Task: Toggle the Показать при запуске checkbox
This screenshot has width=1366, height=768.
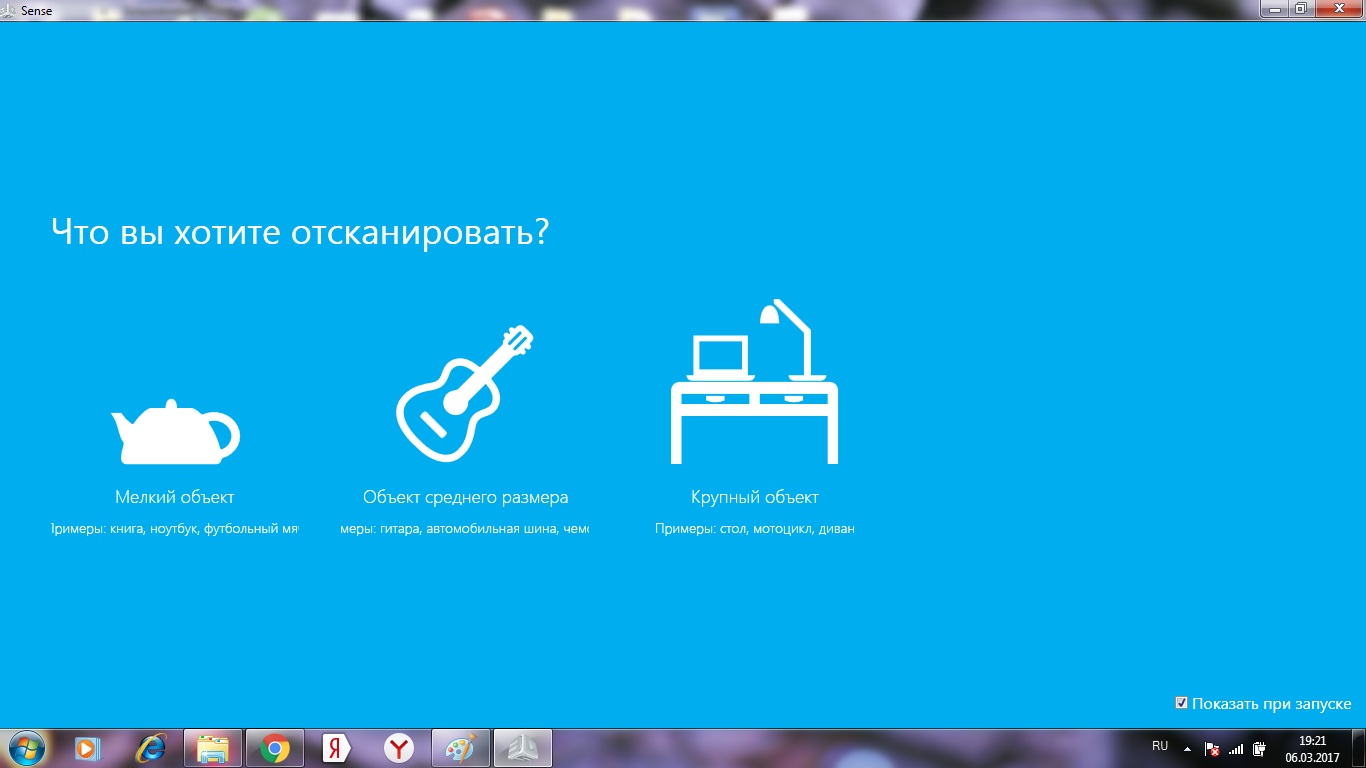Action: coord(1182,703)
